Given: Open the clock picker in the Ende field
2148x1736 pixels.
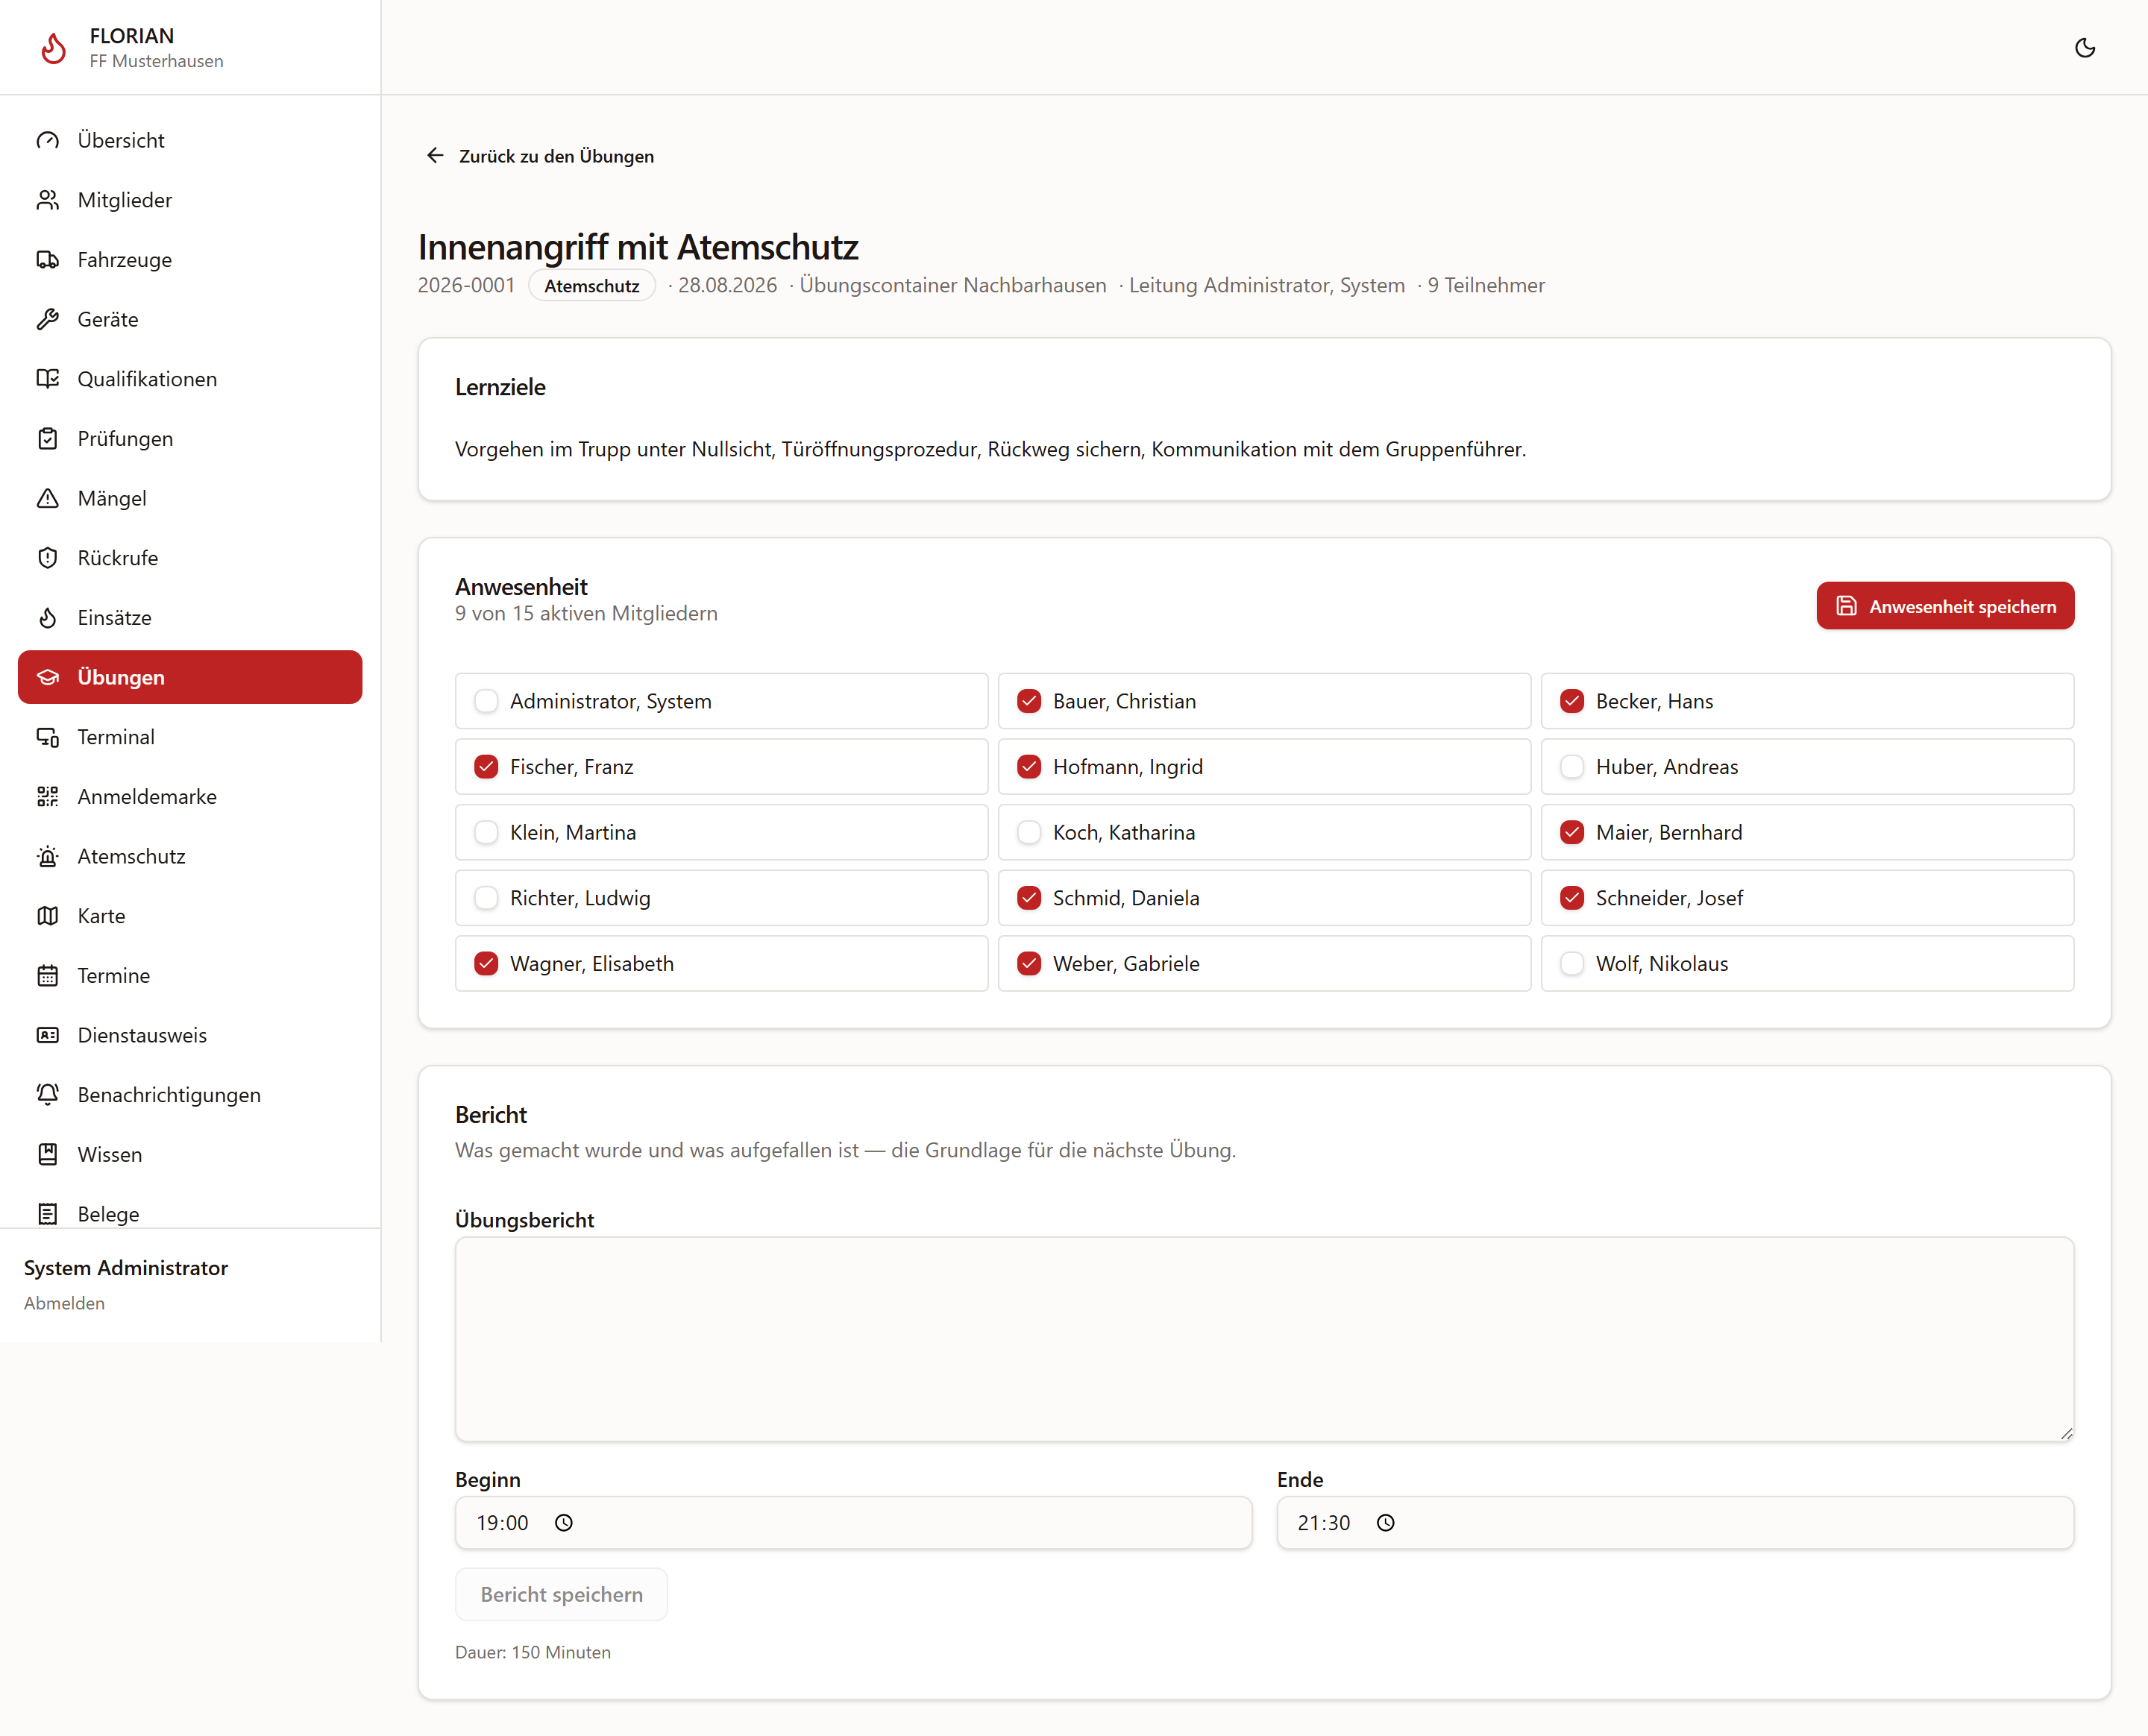Looking at the screenshot, I should coord(1385,1522).
